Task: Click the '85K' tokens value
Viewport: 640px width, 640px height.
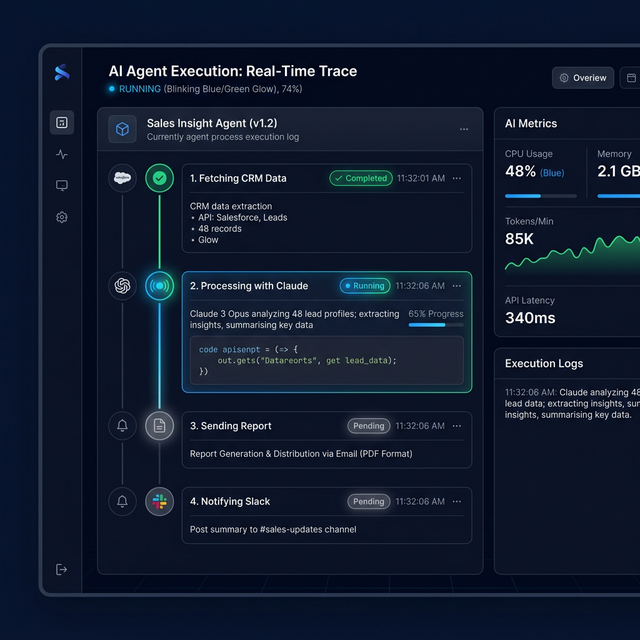Action: (519, 239)
